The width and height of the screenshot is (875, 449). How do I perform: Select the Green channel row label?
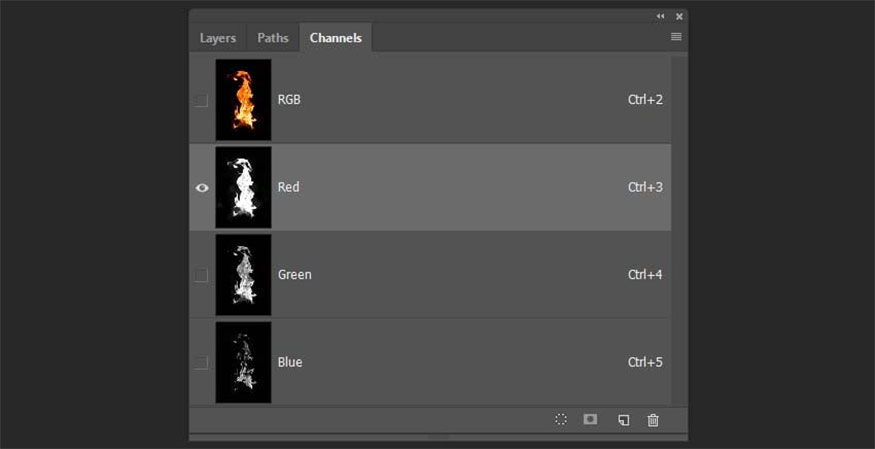coord(294,275)
